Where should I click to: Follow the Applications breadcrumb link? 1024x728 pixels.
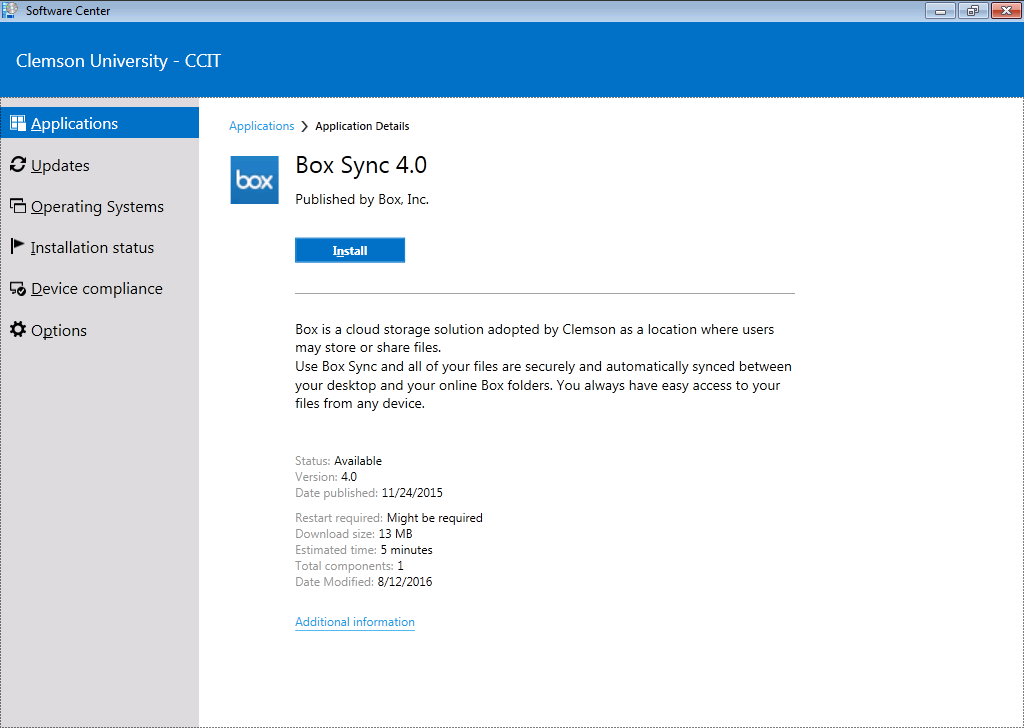(x=261, y=126)
